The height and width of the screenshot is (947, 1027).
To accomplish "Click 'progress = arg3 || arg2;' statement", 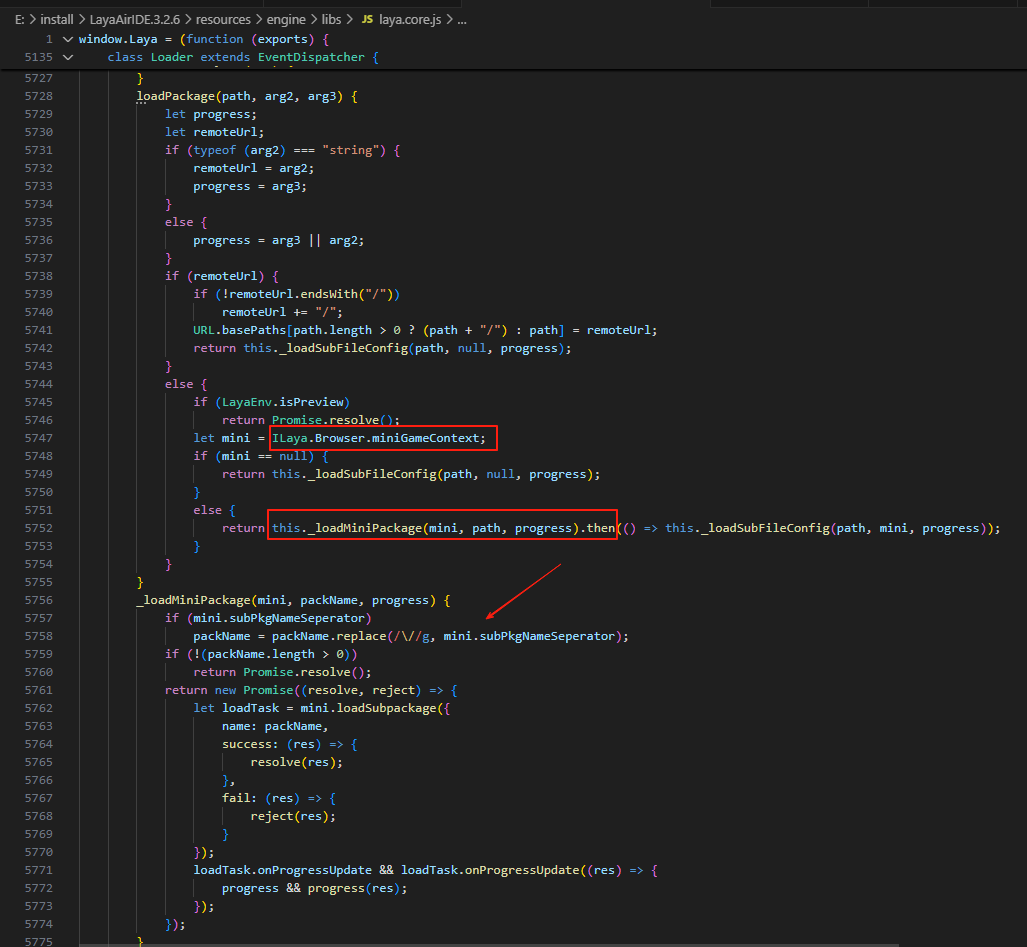I will tap(278, 240).
